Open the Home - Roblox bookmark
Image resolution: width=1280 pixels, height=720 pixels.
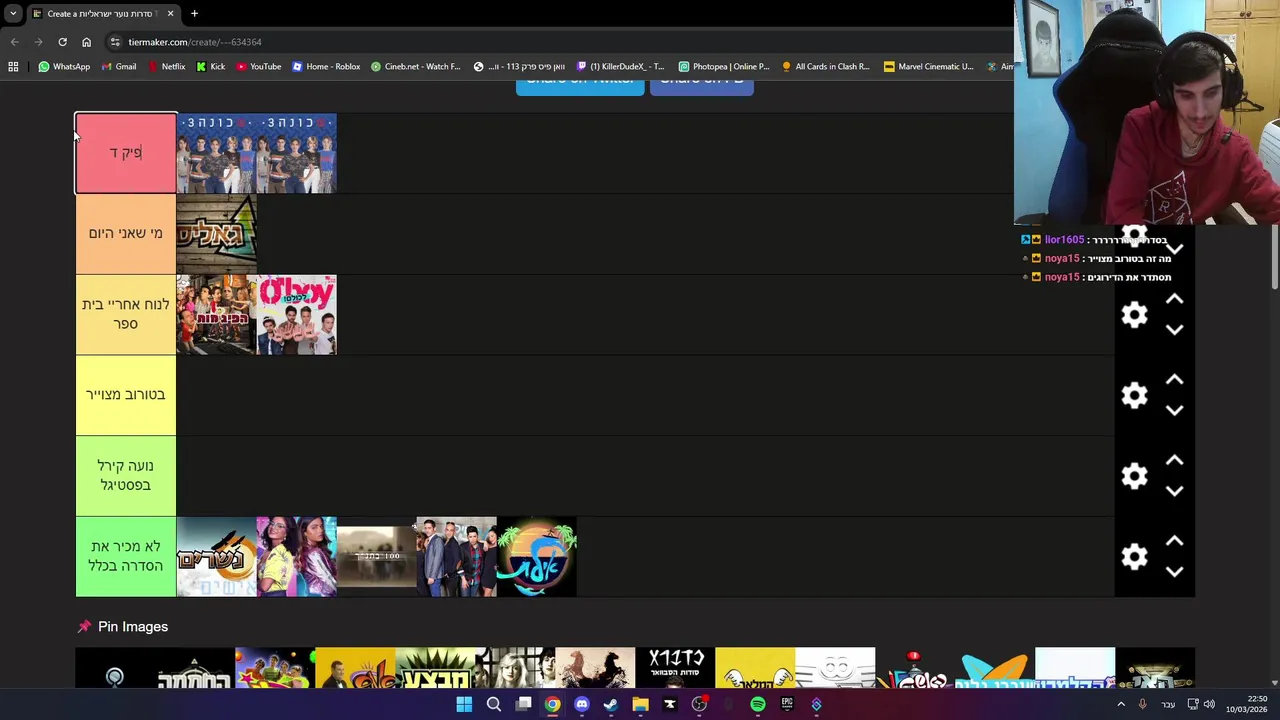point(326,67)
